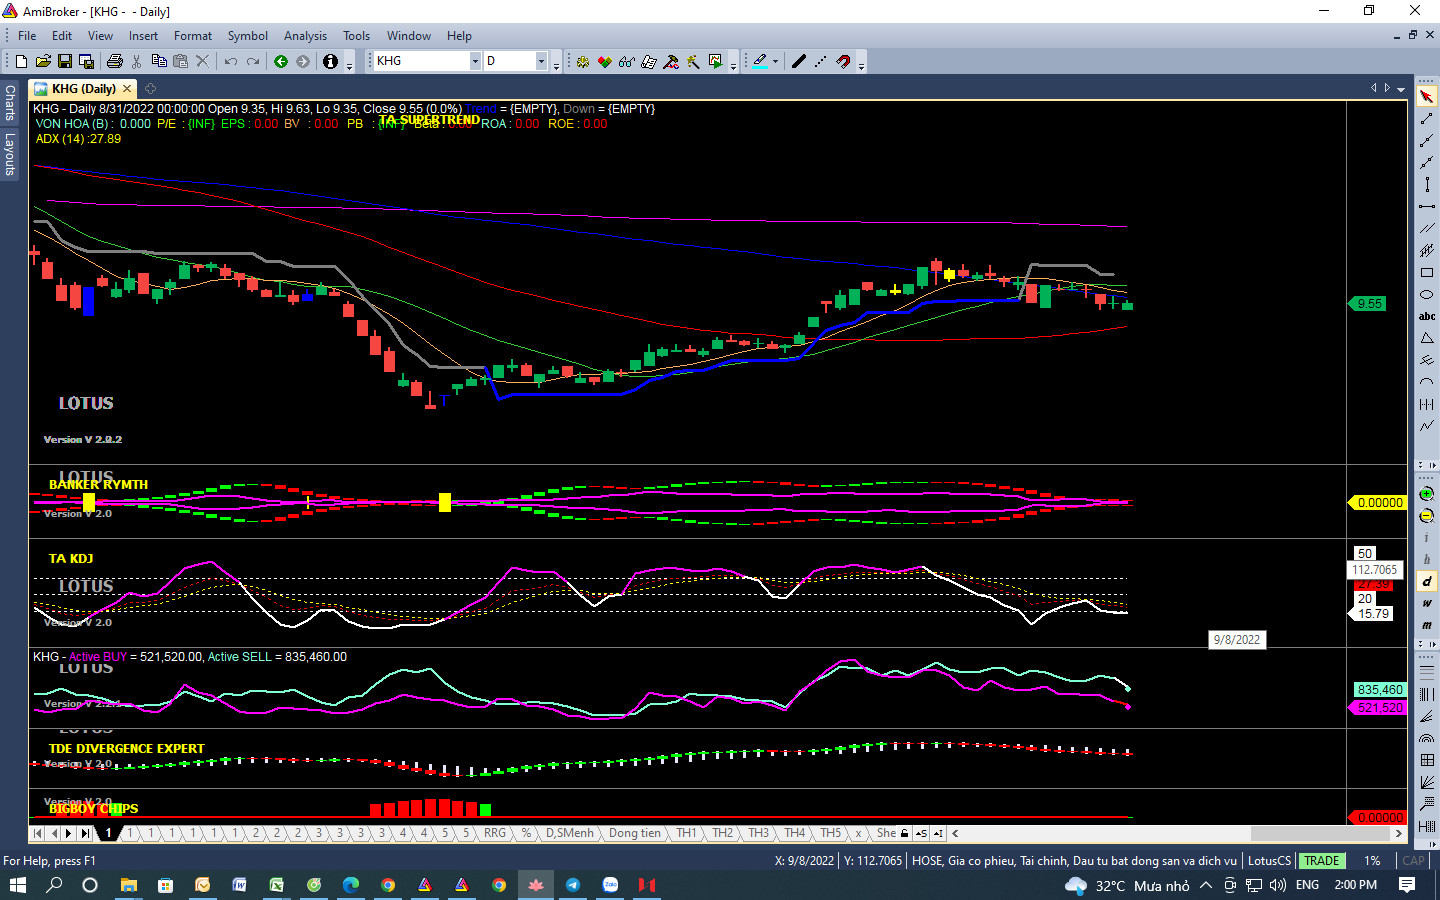Open the Quote Editor glasses icon
Screen dimensions: 1440x900
pyautogui.click(x=627, y=61)
